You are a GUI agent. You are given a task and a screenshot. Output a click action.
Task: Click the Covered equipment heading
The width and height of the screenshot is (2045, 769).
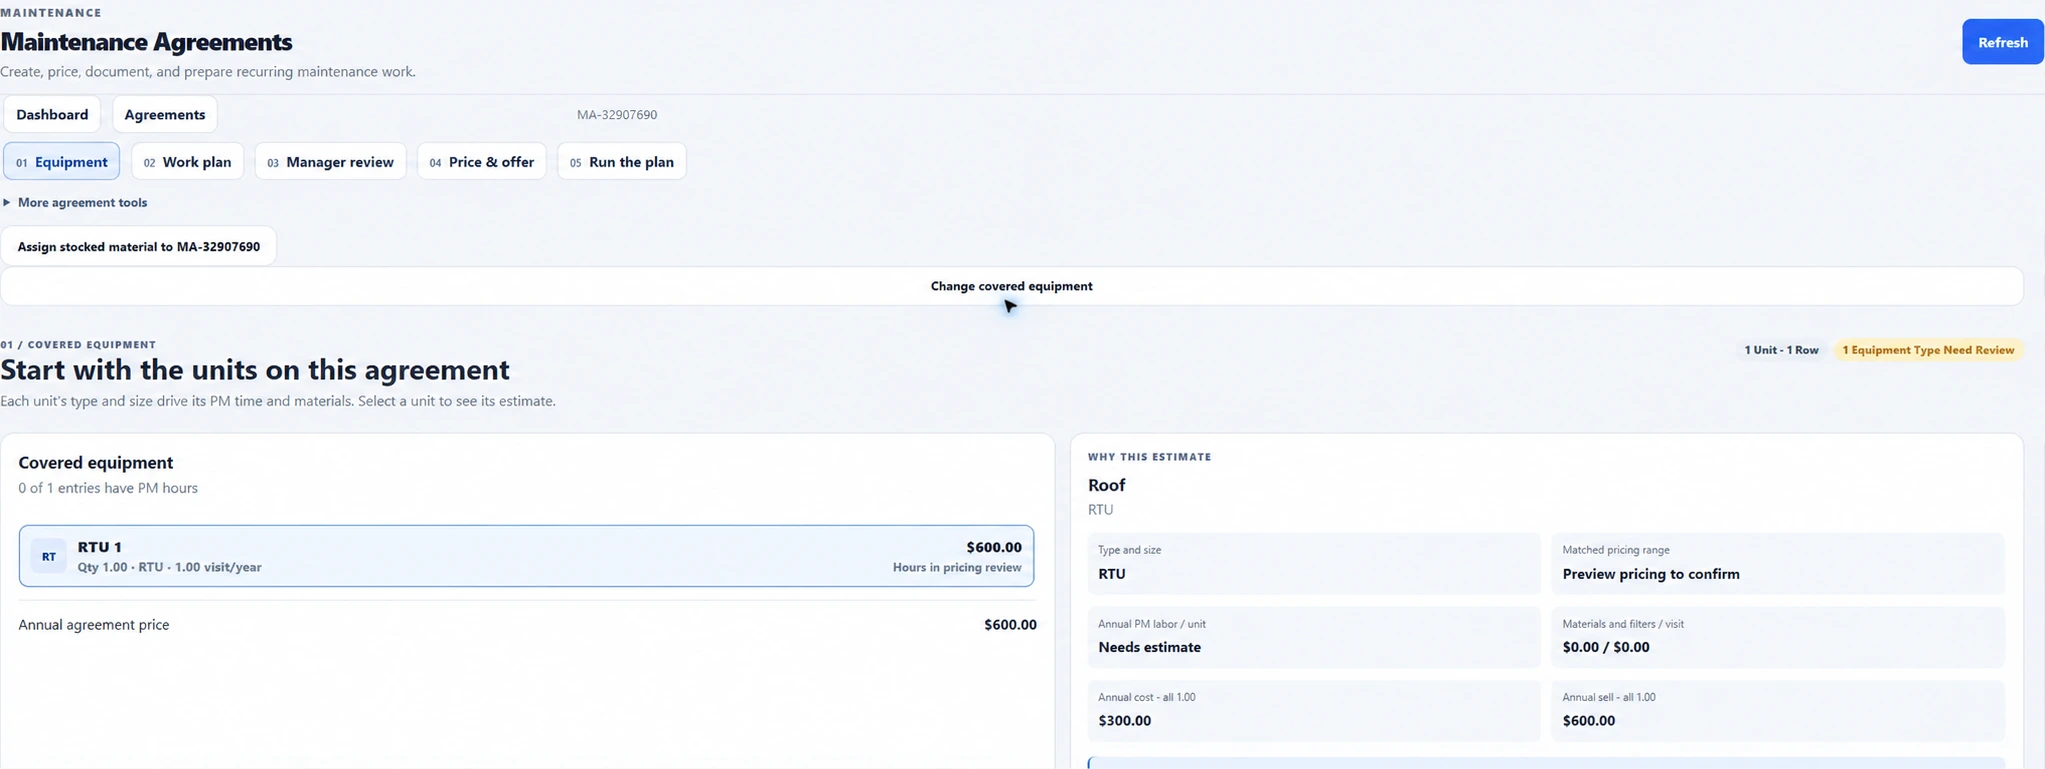(96, 463)
